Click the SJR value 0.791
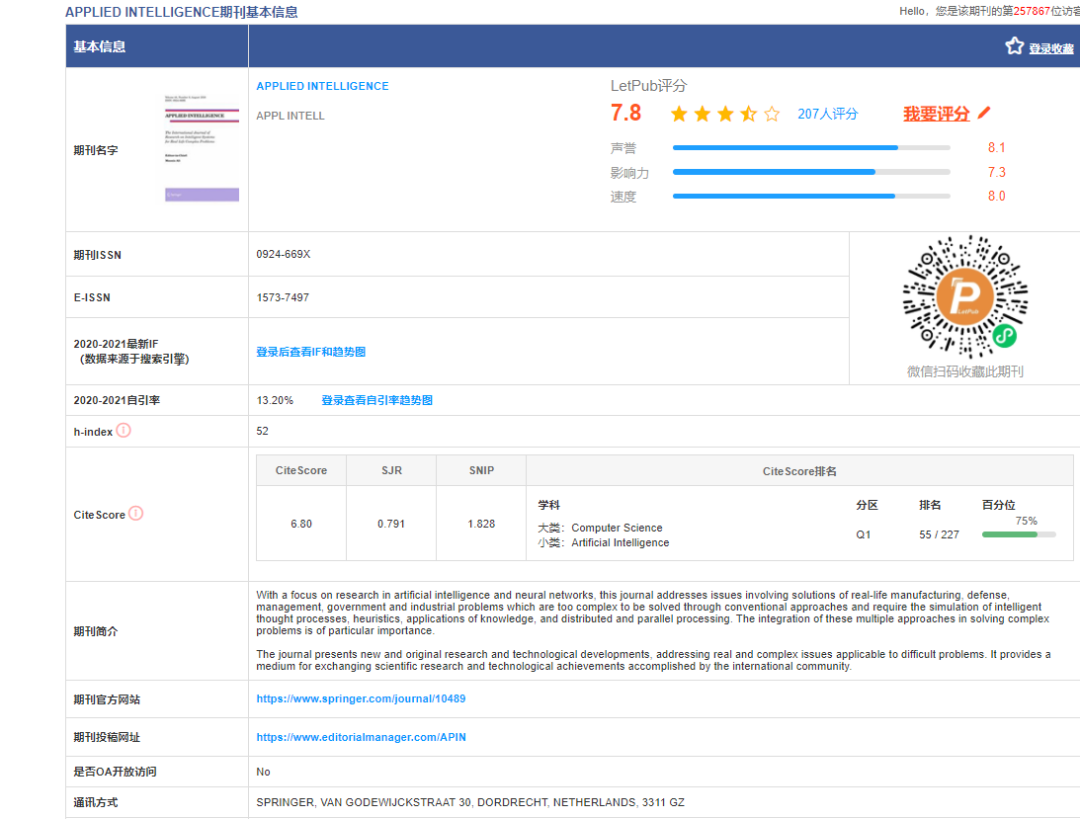The image size is (1080, 819). click(x=391, y=523)
